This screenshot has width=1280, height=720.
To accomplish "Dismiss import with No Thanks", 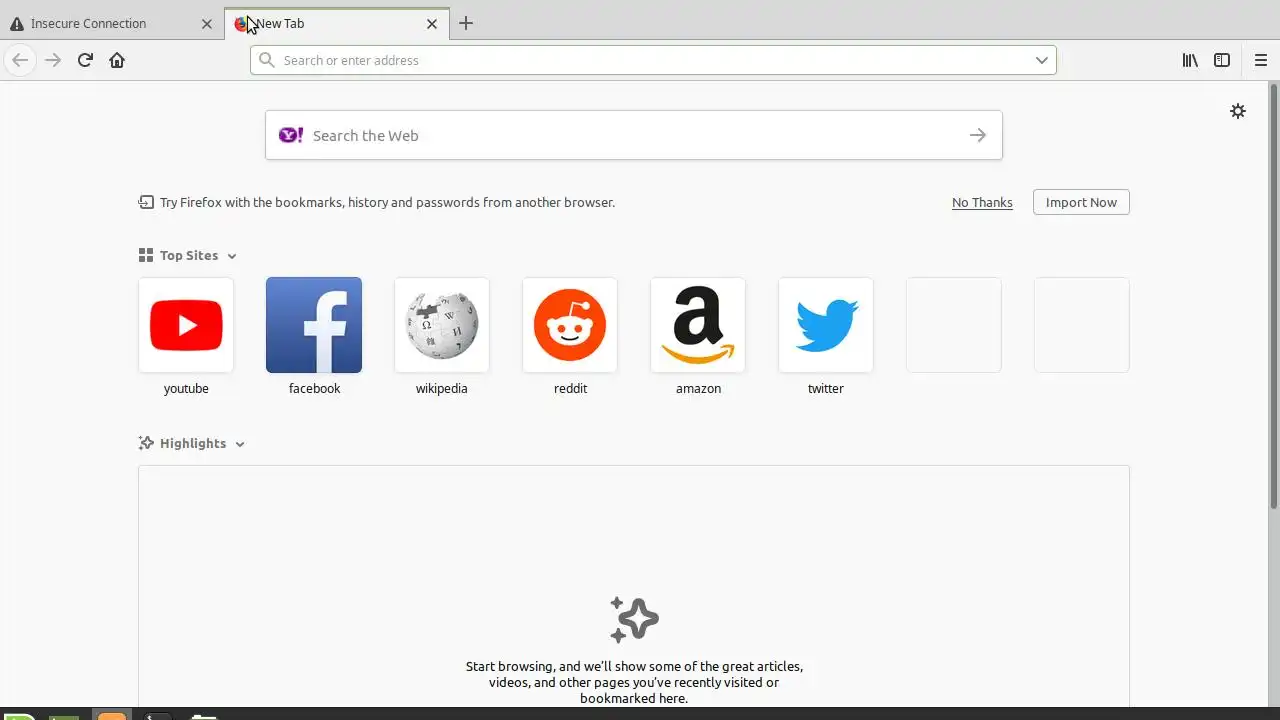I will pos(982,202).
